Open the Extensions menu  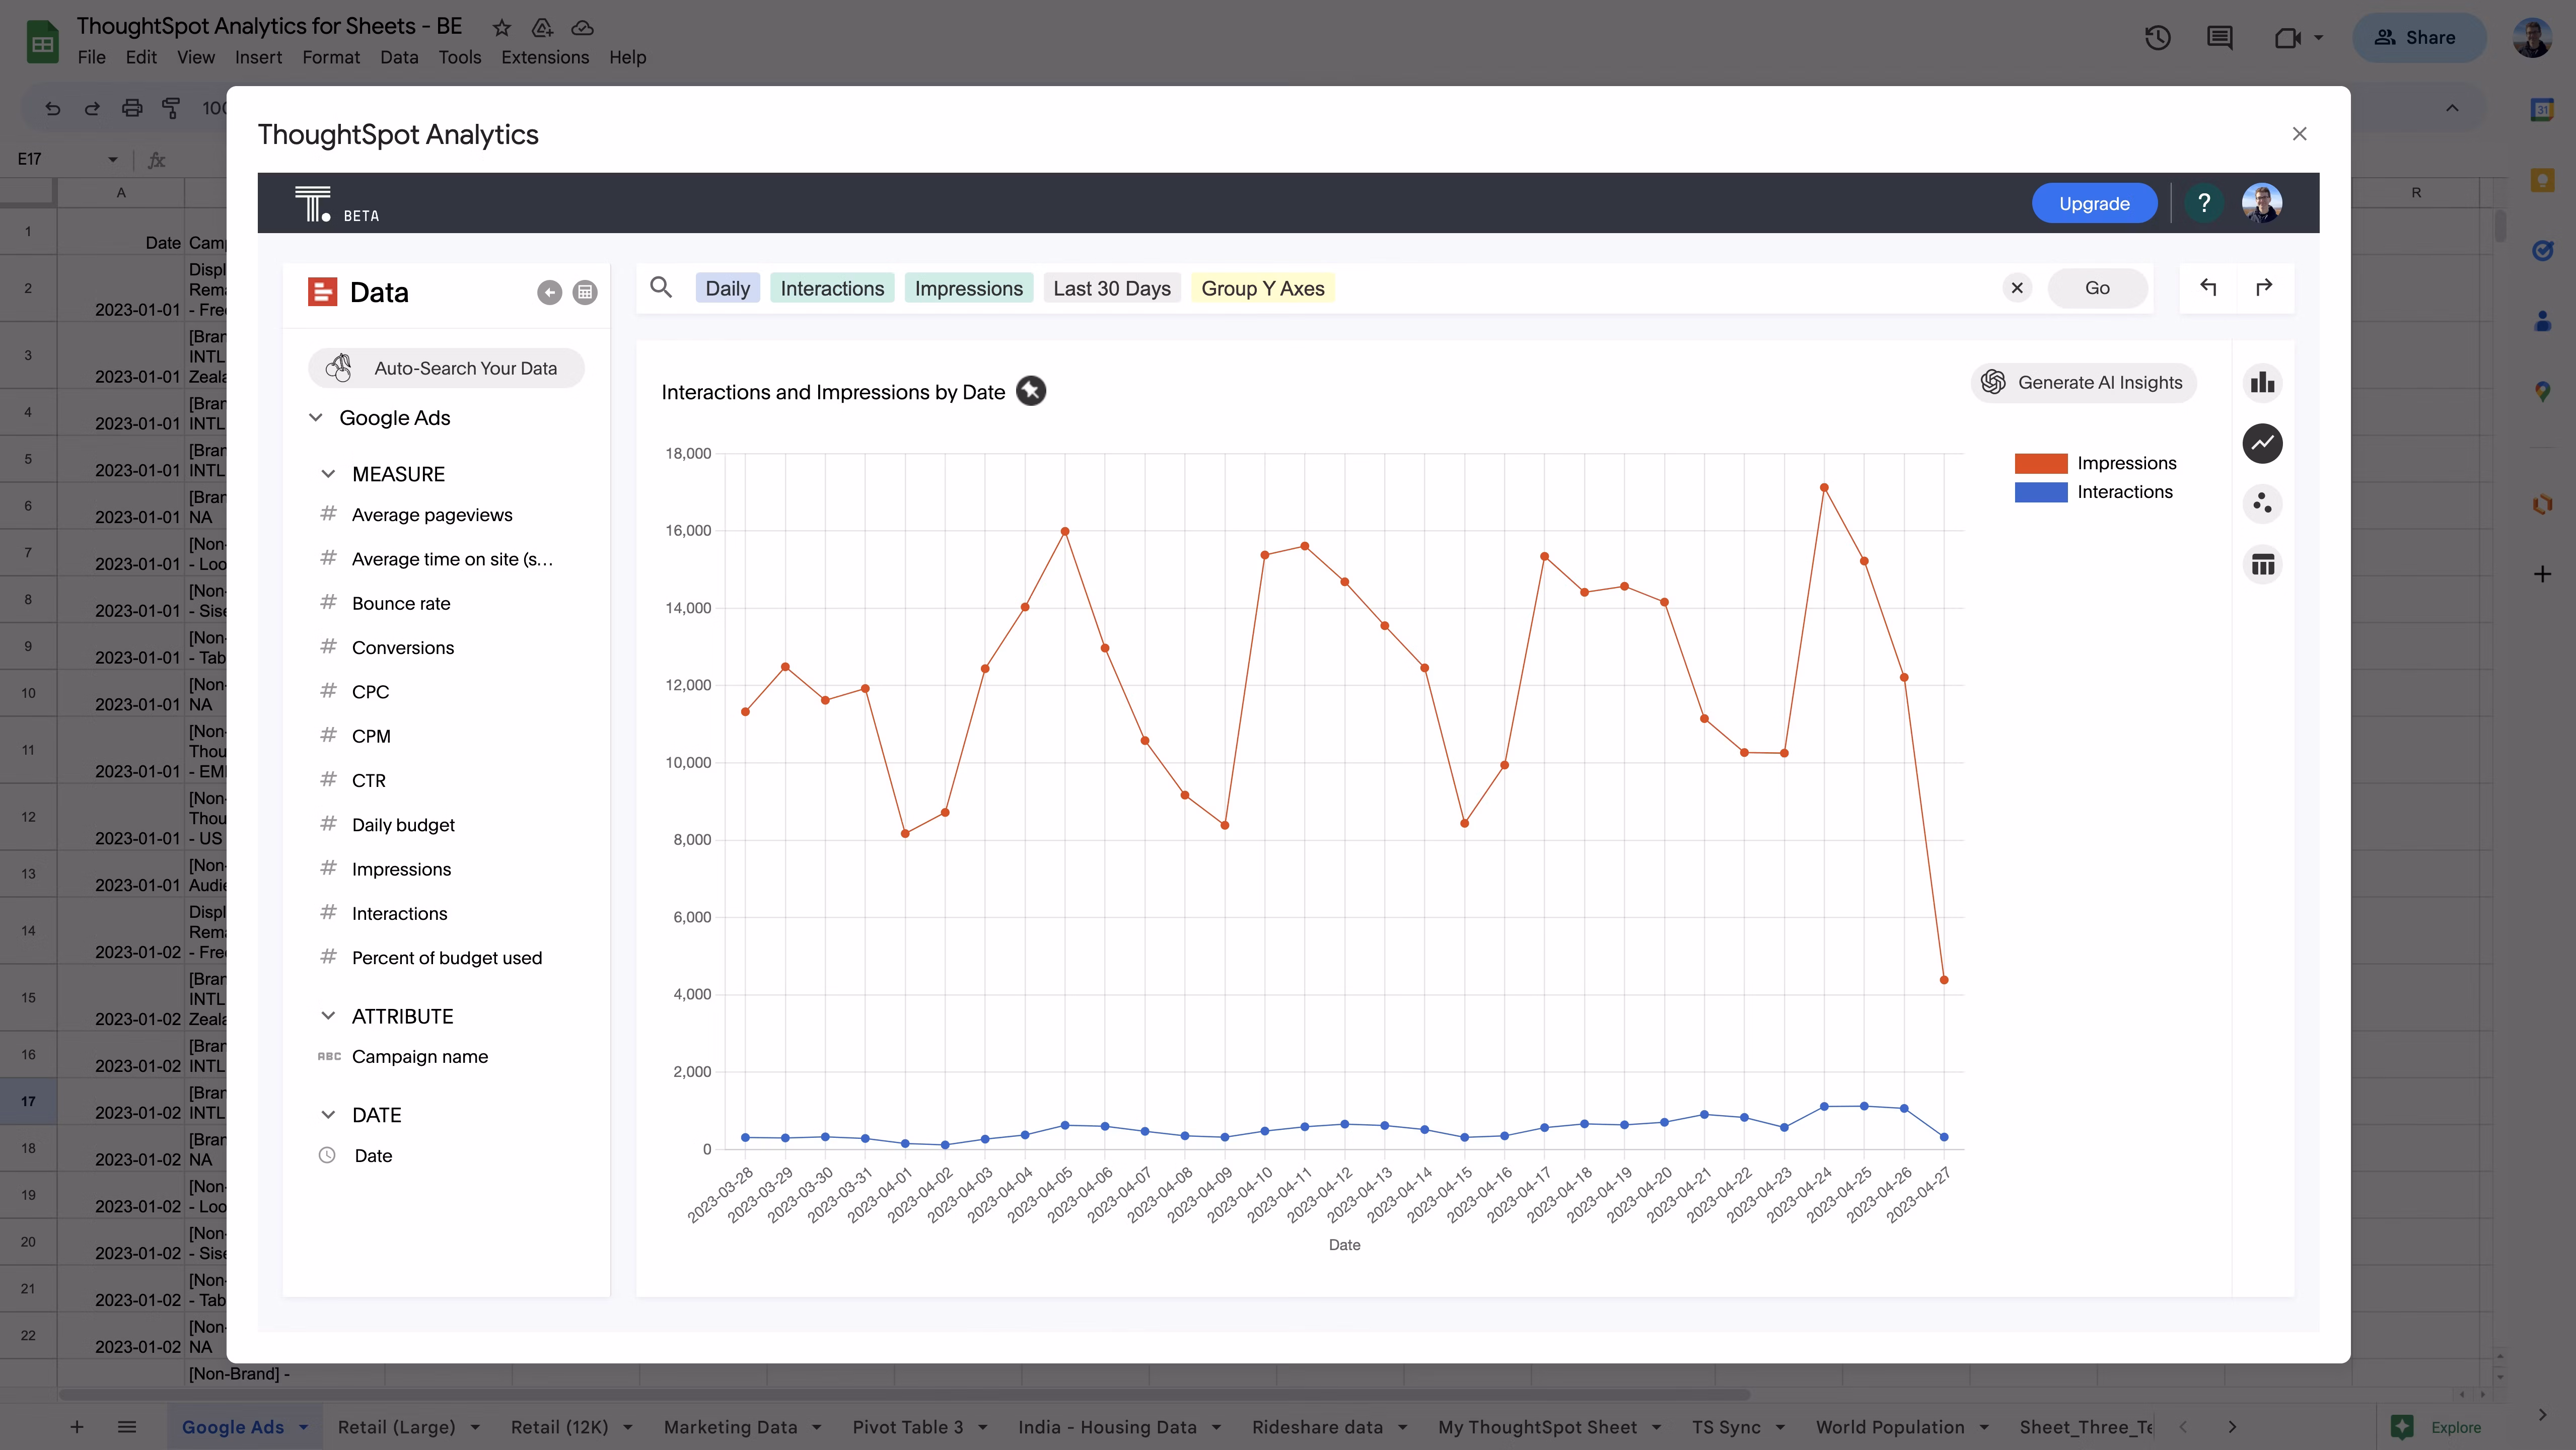(x=545, y=57)
